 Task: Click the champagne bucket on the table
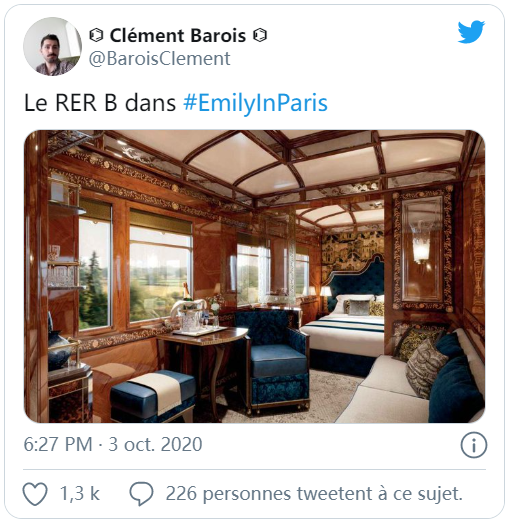pyautogui.click(x=189, y=315)
